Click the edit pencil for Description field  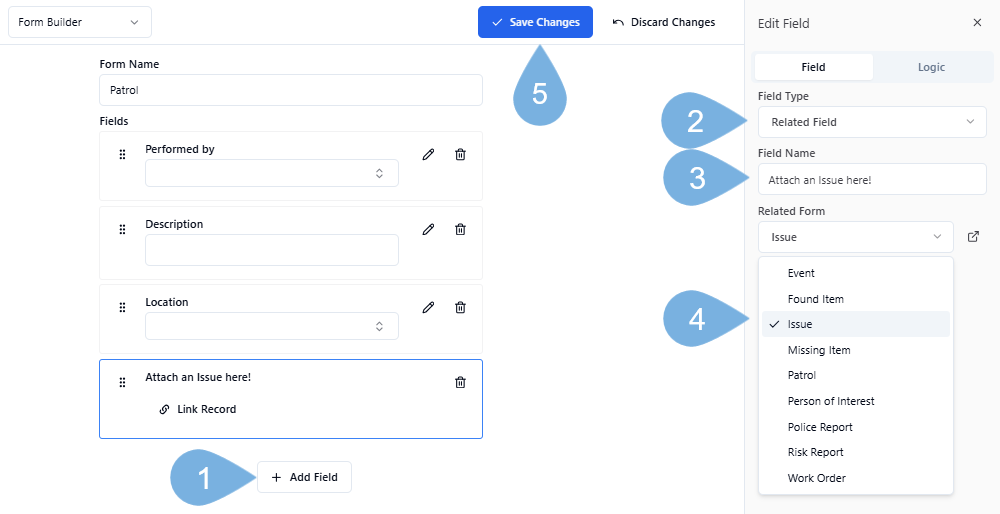[428, 229]
